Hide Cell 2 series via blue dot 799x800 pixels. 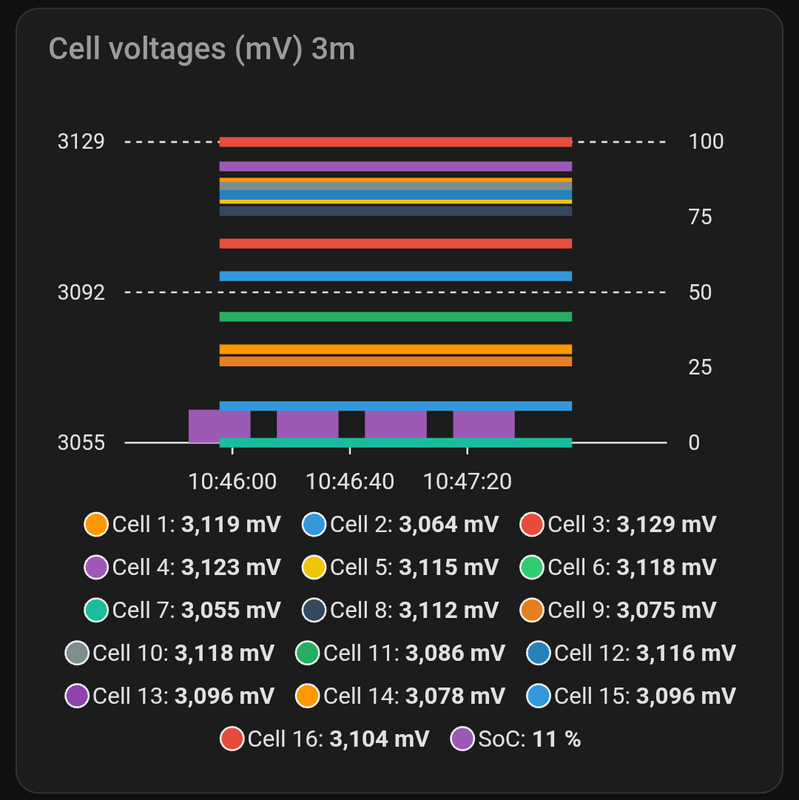pyautogui.click(x=314, y=524)
